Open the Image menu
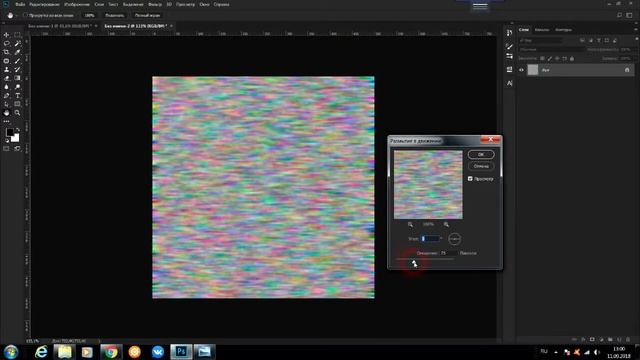Viewport: 640px width, 360px height. click(77, 4)
